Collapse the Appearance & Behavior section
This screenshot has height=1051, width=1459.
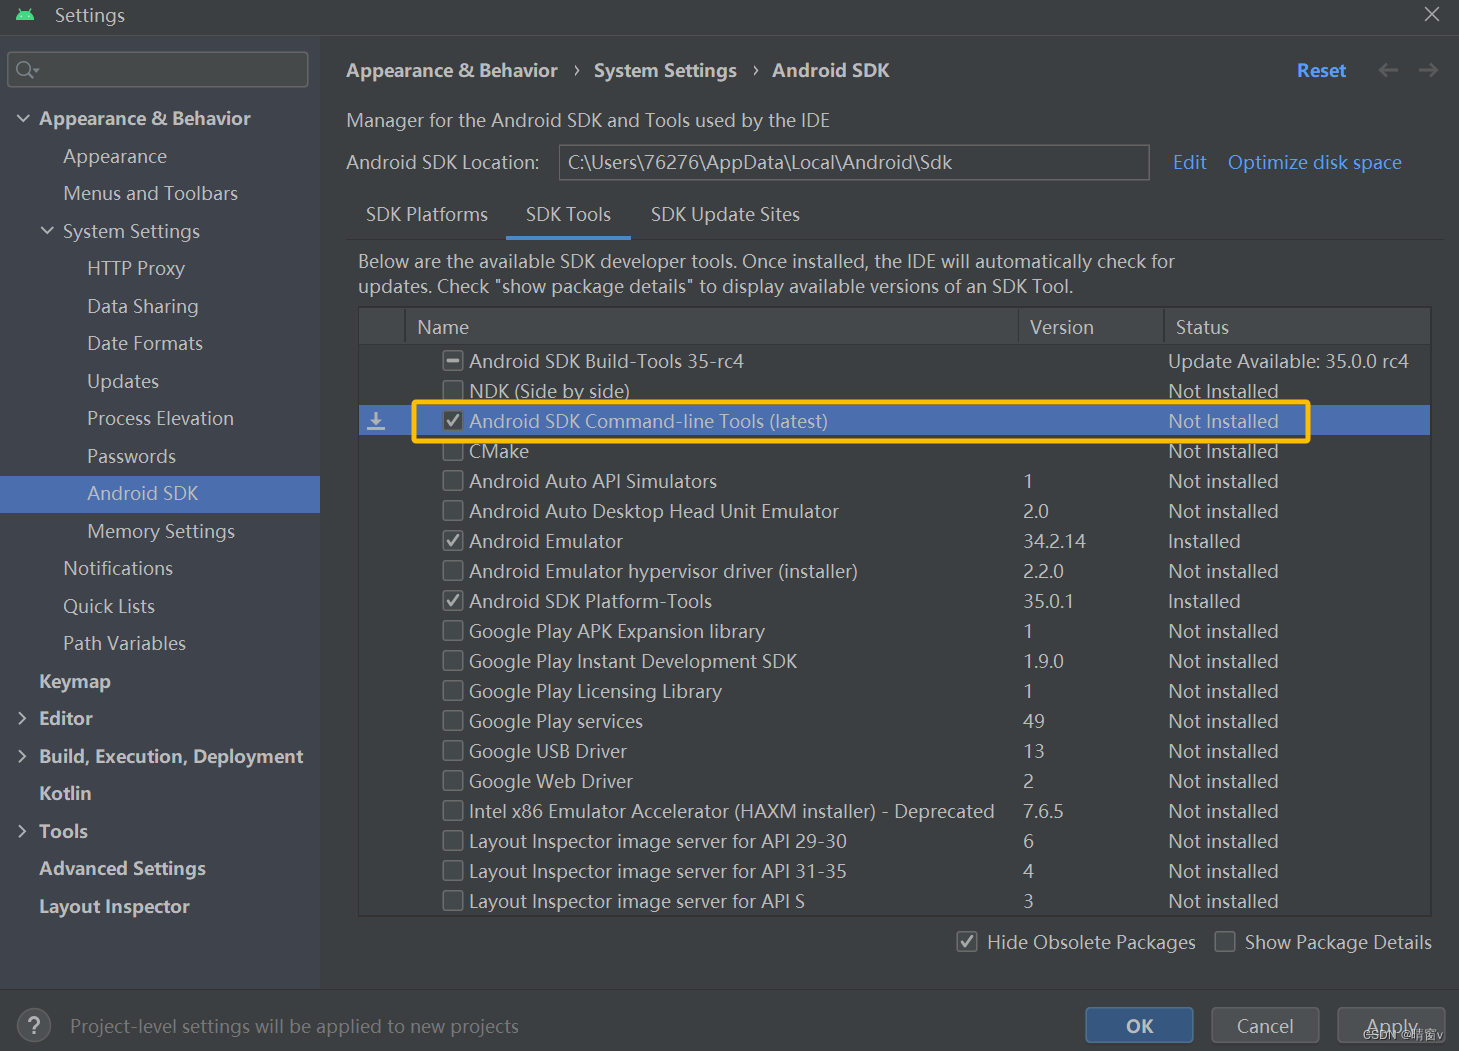[22, 118]
